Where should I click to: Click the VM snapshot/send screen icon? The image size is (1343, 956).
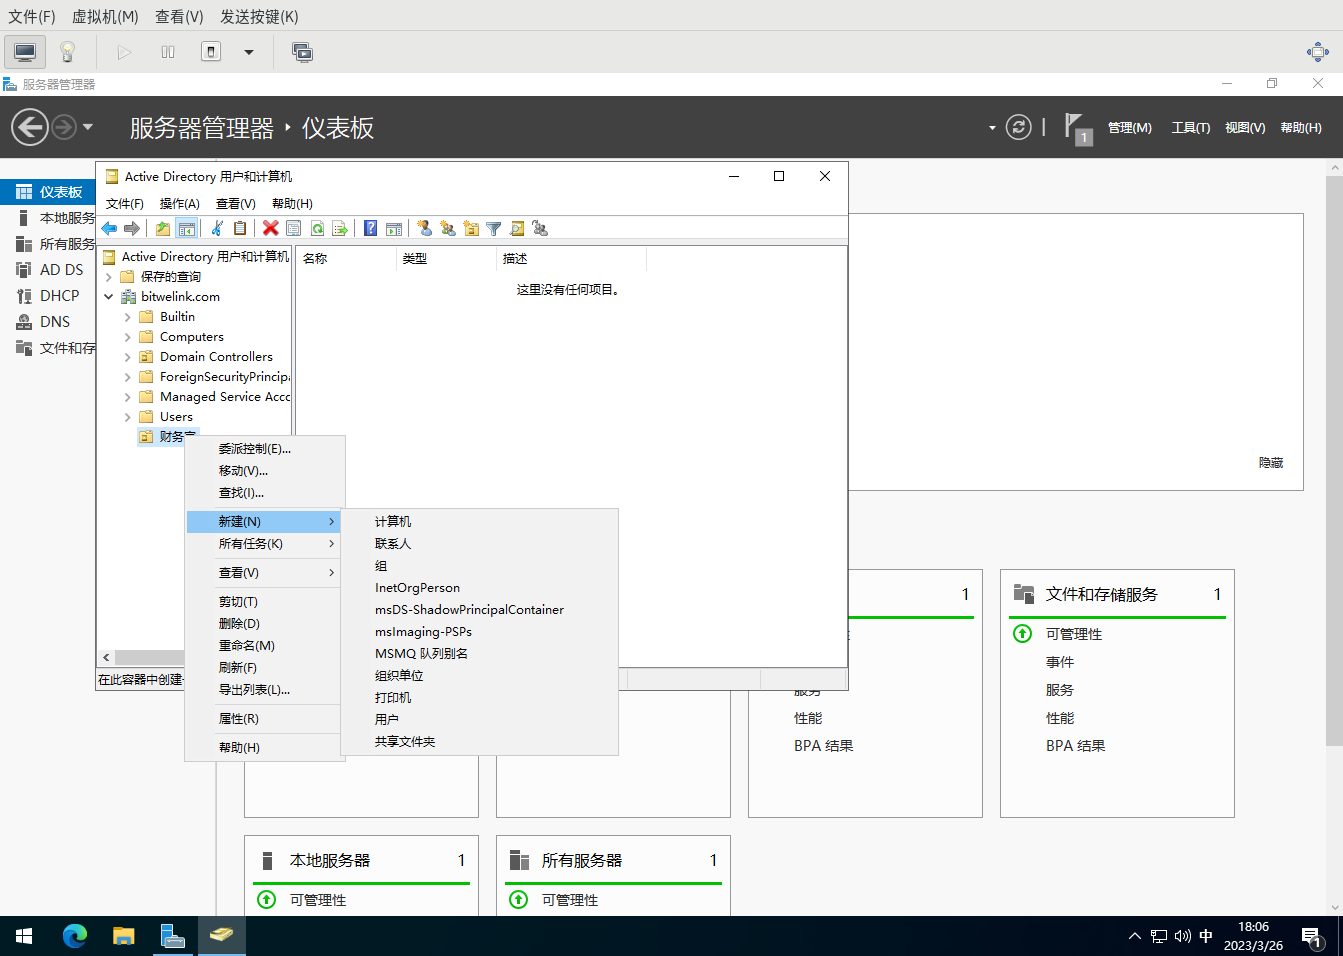(302, 52)
